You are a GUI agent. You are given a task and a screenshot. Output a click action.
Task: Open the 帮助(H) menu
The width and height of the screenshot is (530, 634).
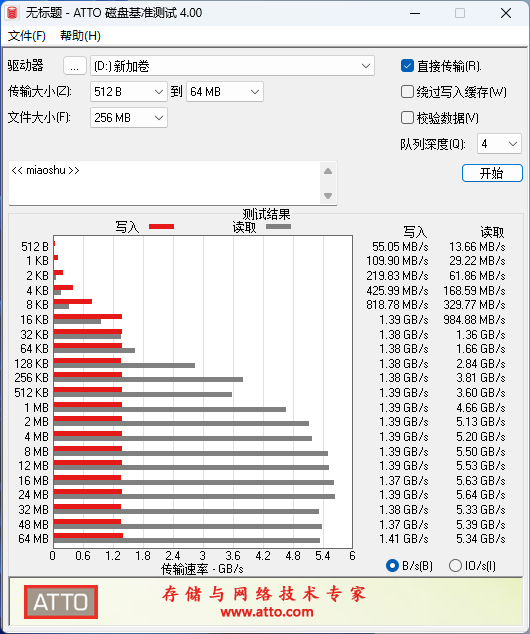[x=80, y=36]
